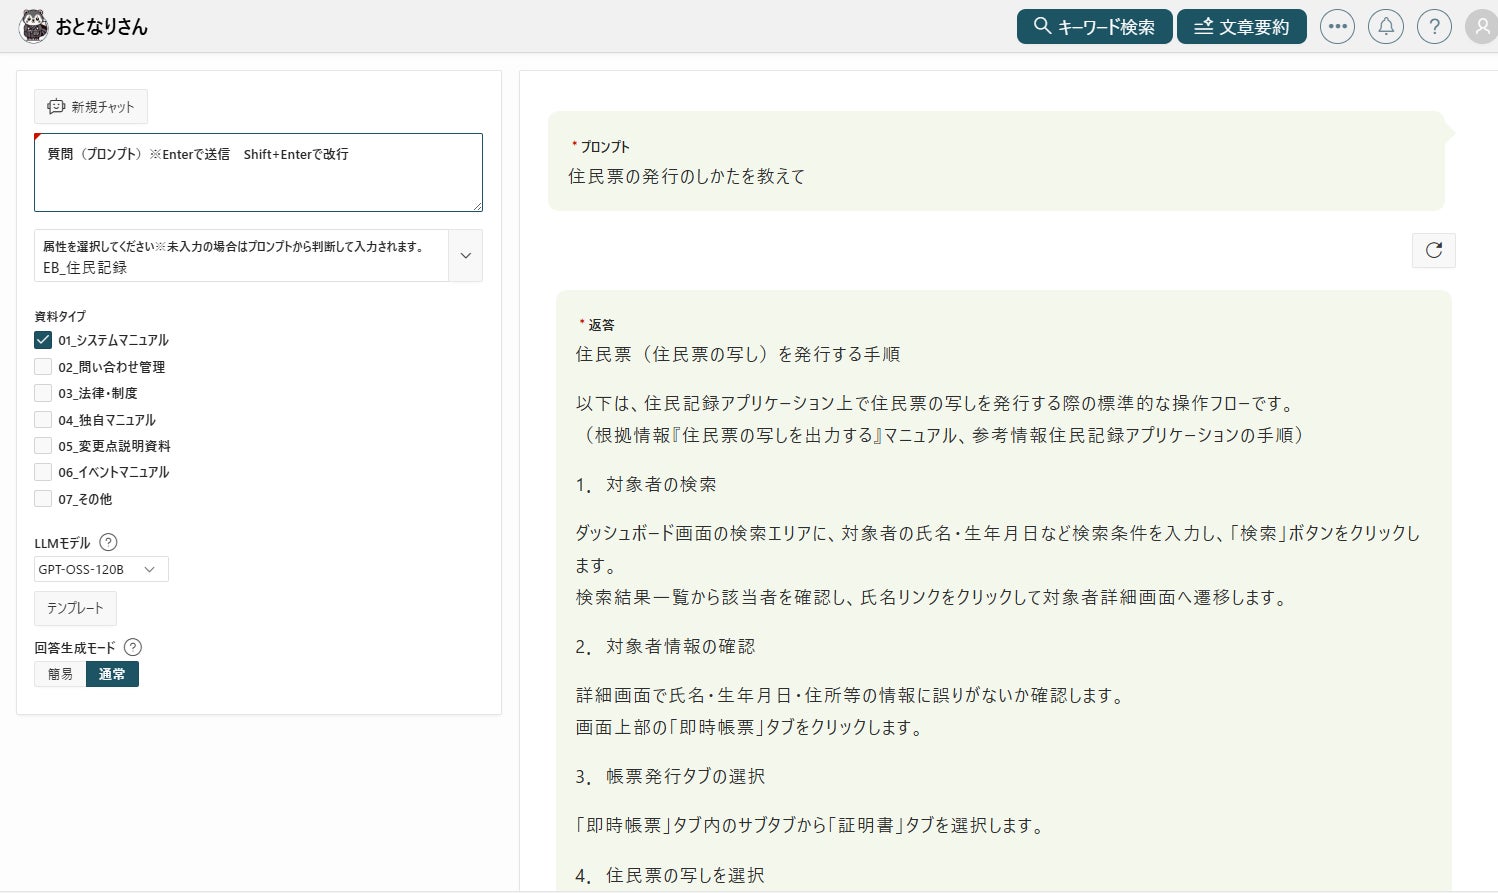Start a 新規チャット
1498x893 pixels.
[x=91, y=107]
